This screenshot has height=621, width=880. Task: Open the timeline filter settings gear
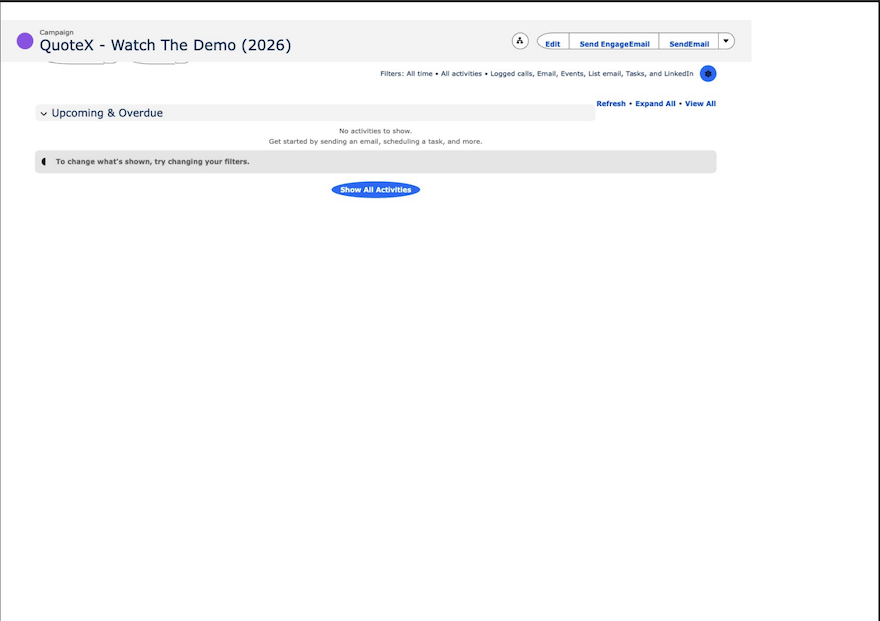(708, 73)
